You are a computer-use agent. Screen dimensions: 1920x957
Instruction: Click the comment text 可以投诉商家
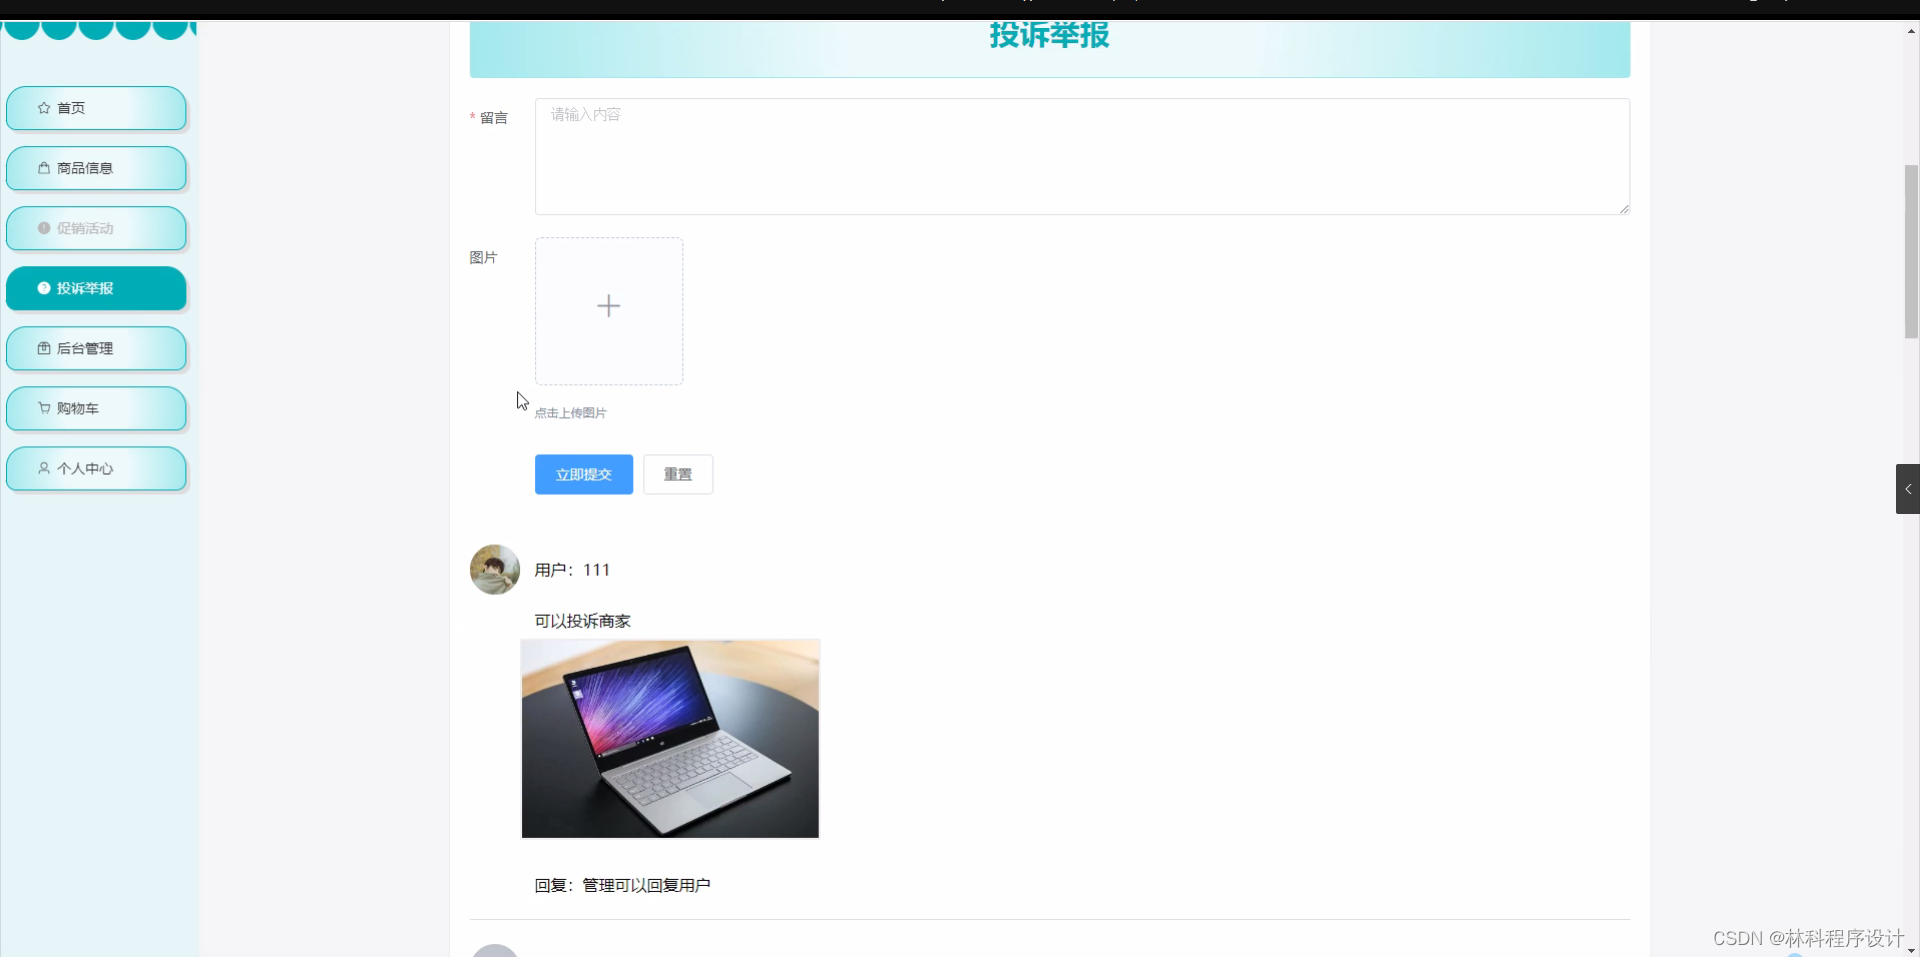582,621
